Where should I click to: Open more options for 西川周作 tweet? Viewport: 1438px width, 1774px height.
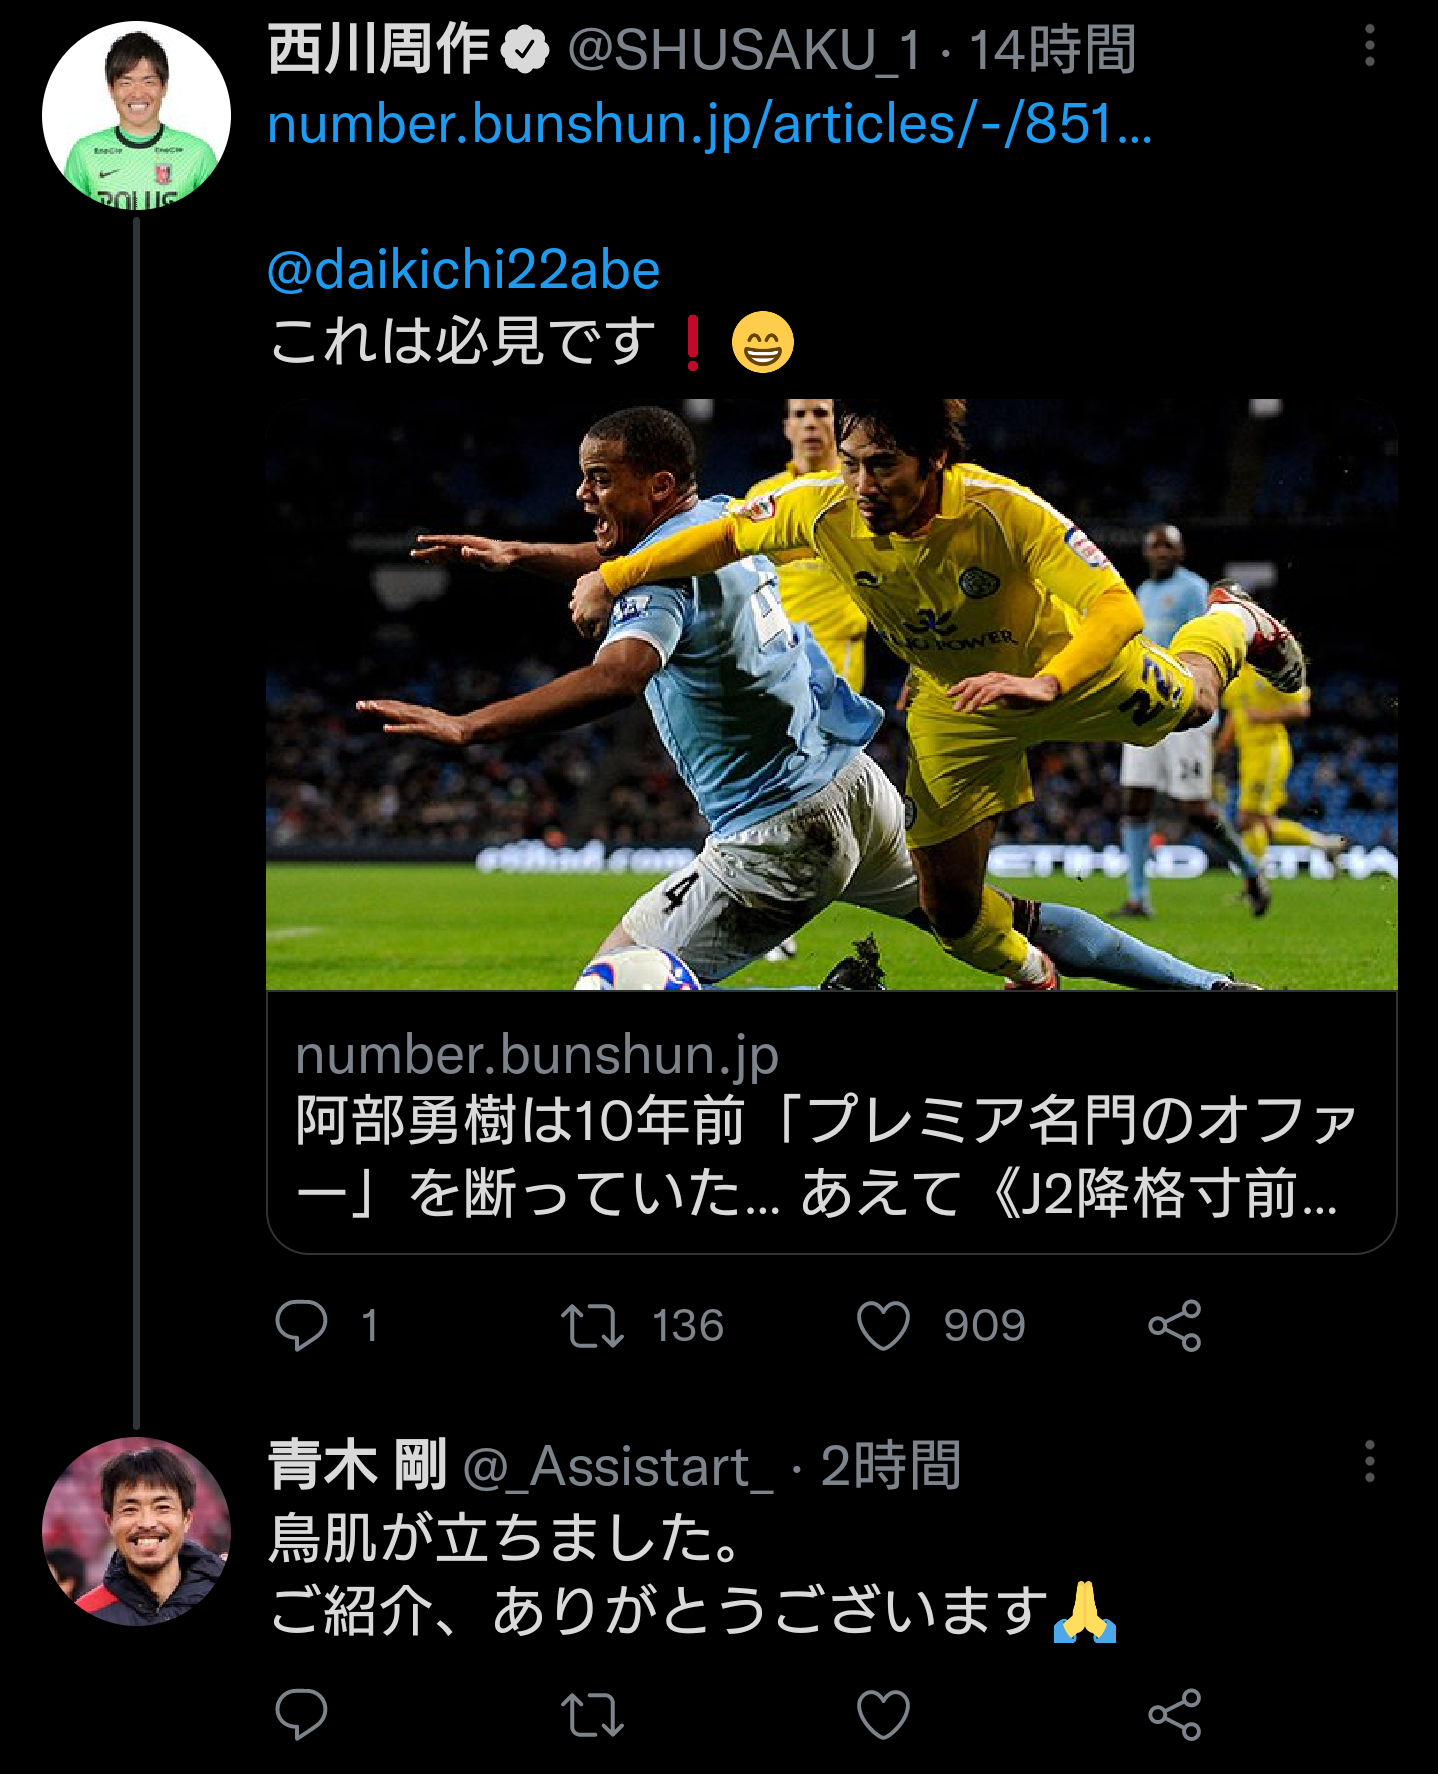coord(1369,47)
